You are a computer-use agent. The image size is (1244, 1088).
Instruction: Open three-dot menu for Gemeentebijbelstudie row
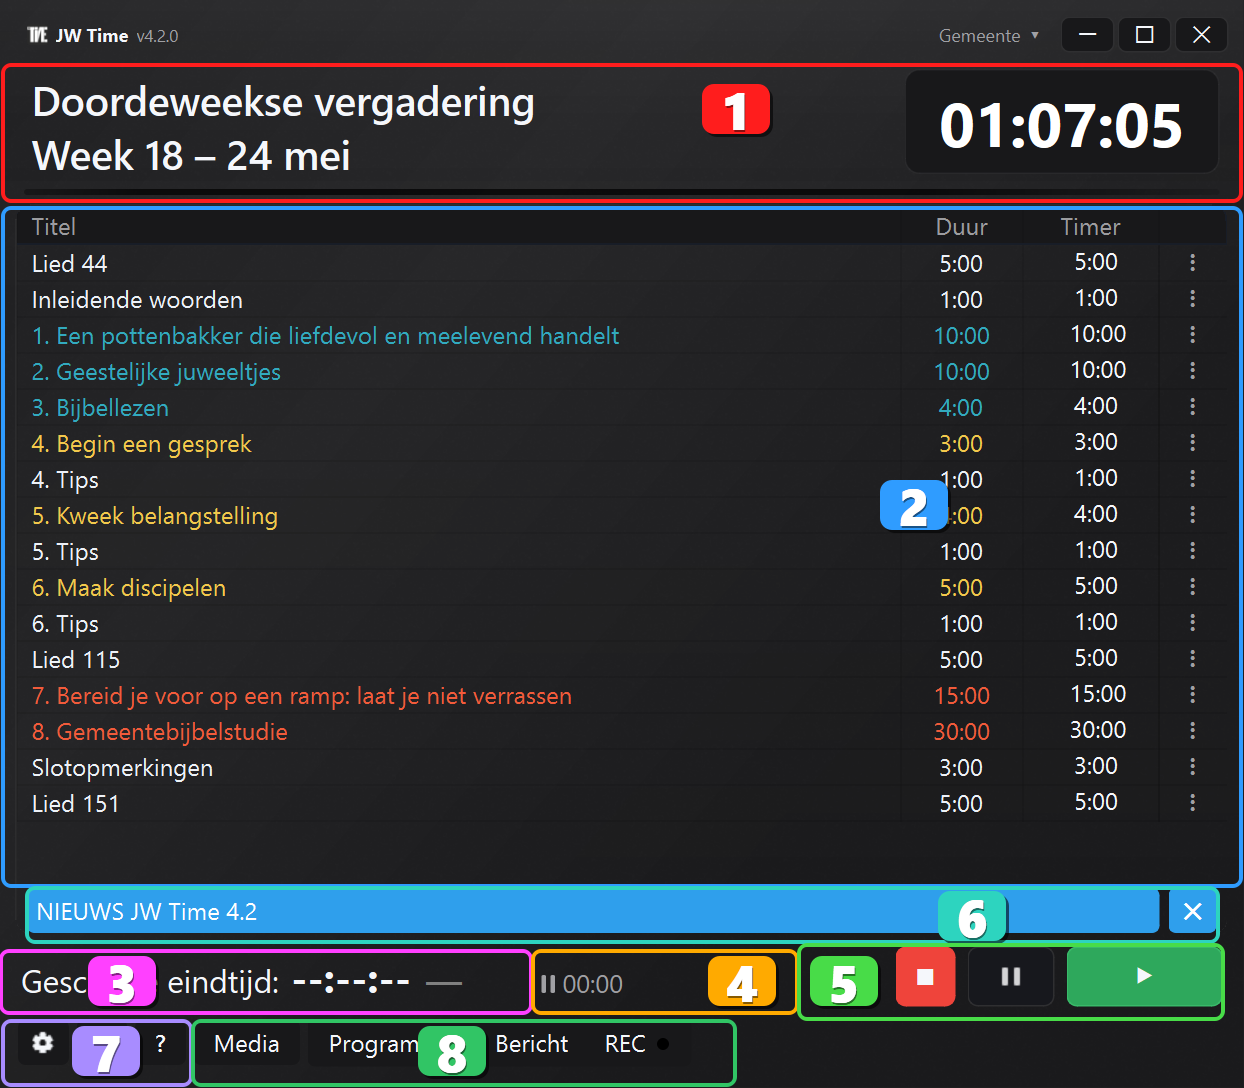[x=1192, y=731]
